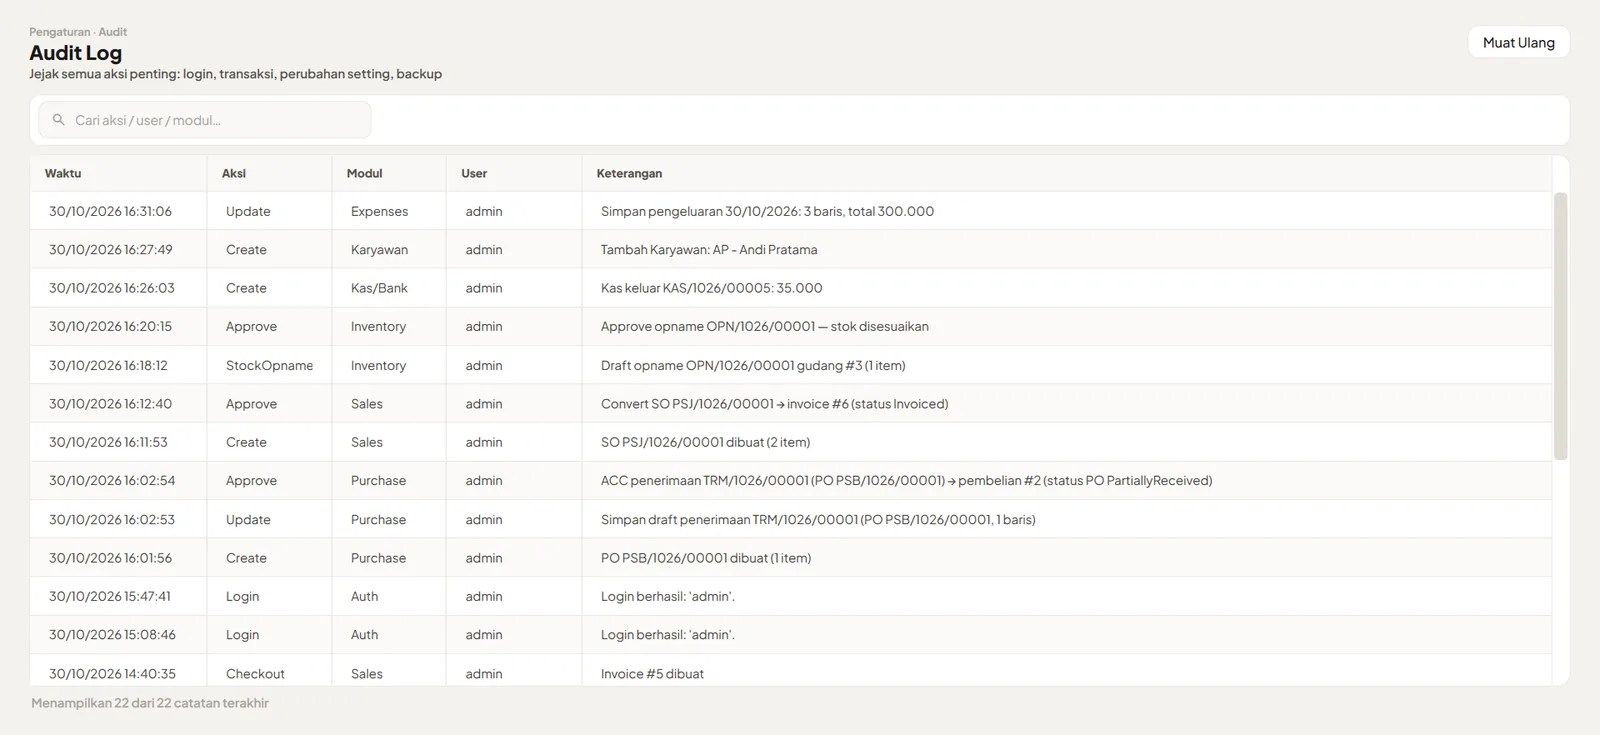Screen dimensions: 1600x735
Task: Select timestamp 30/10/2026 15:47:41
Action: pos(110,596)
